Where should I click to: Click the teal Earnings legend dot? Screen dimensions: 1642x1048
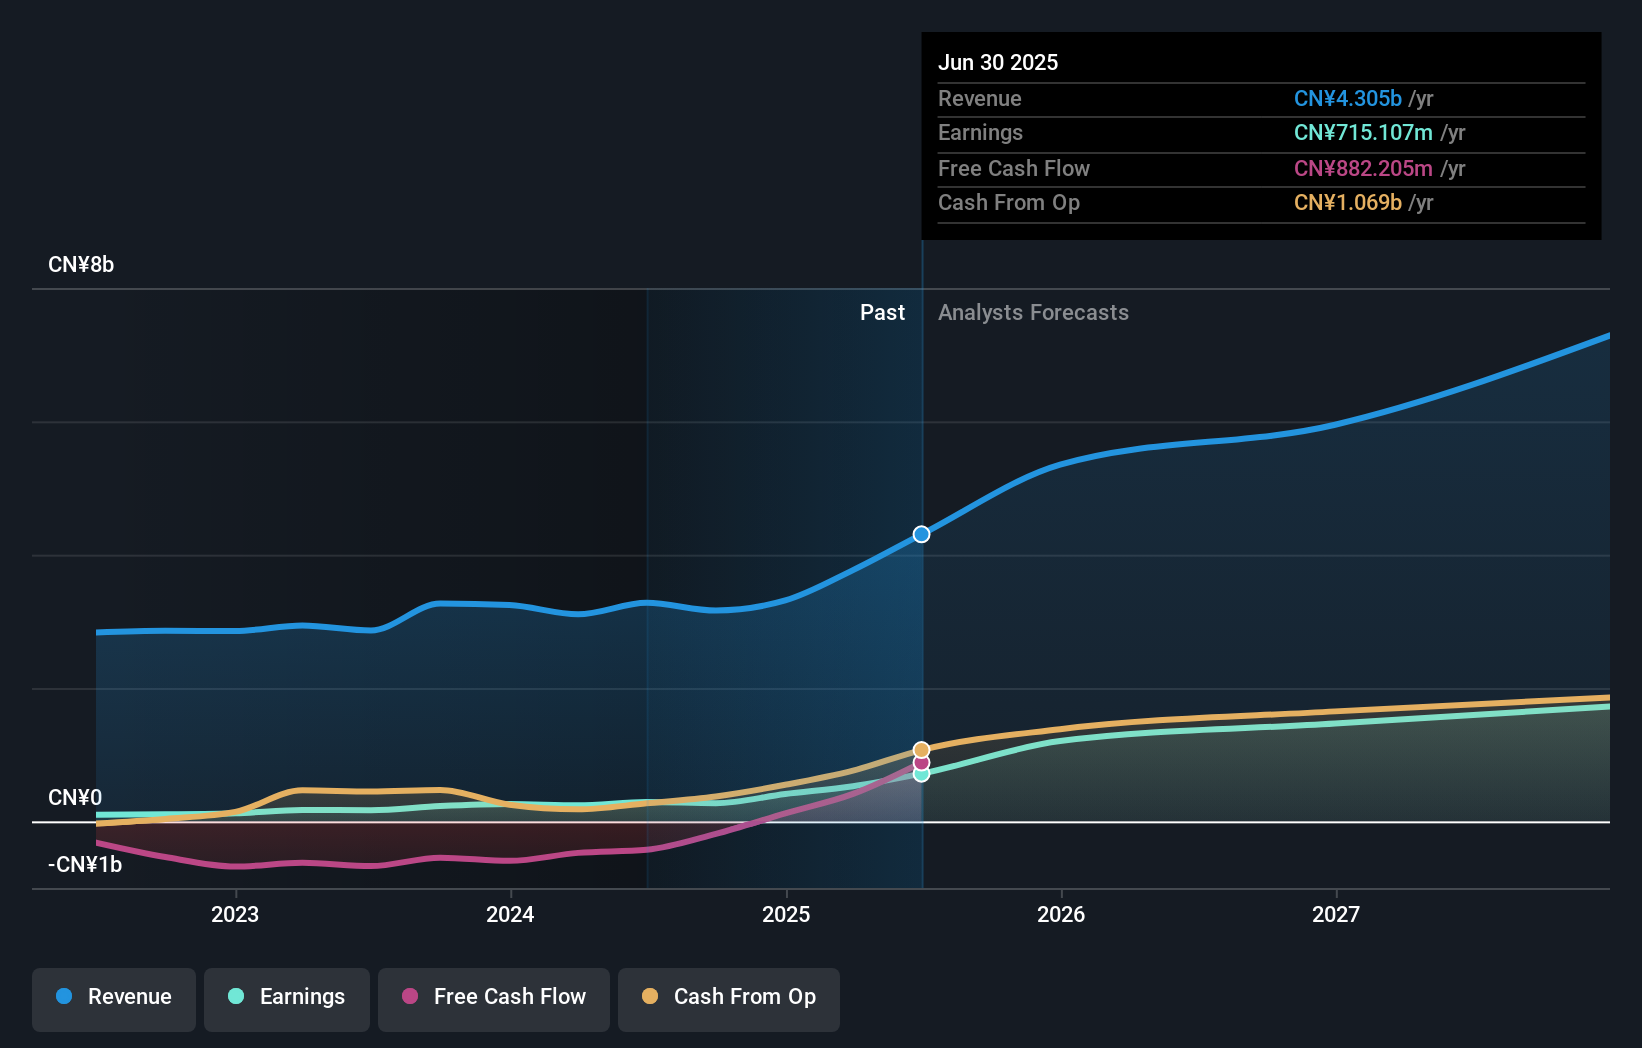point(236,997)
